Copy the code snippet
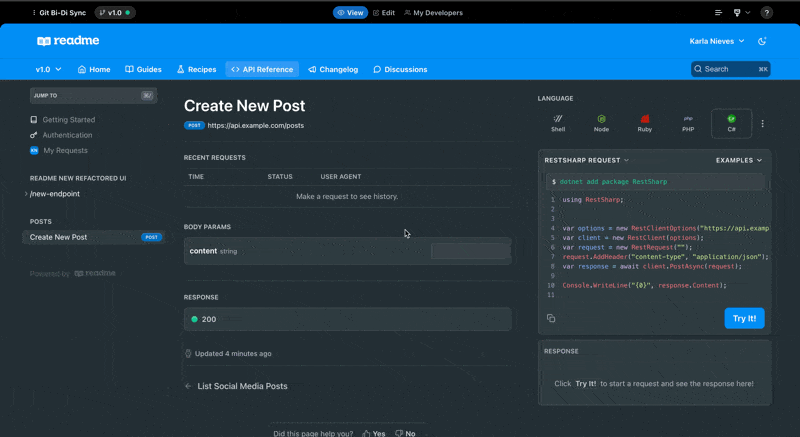This screenshot has width=800, height=437. [551, 318]
